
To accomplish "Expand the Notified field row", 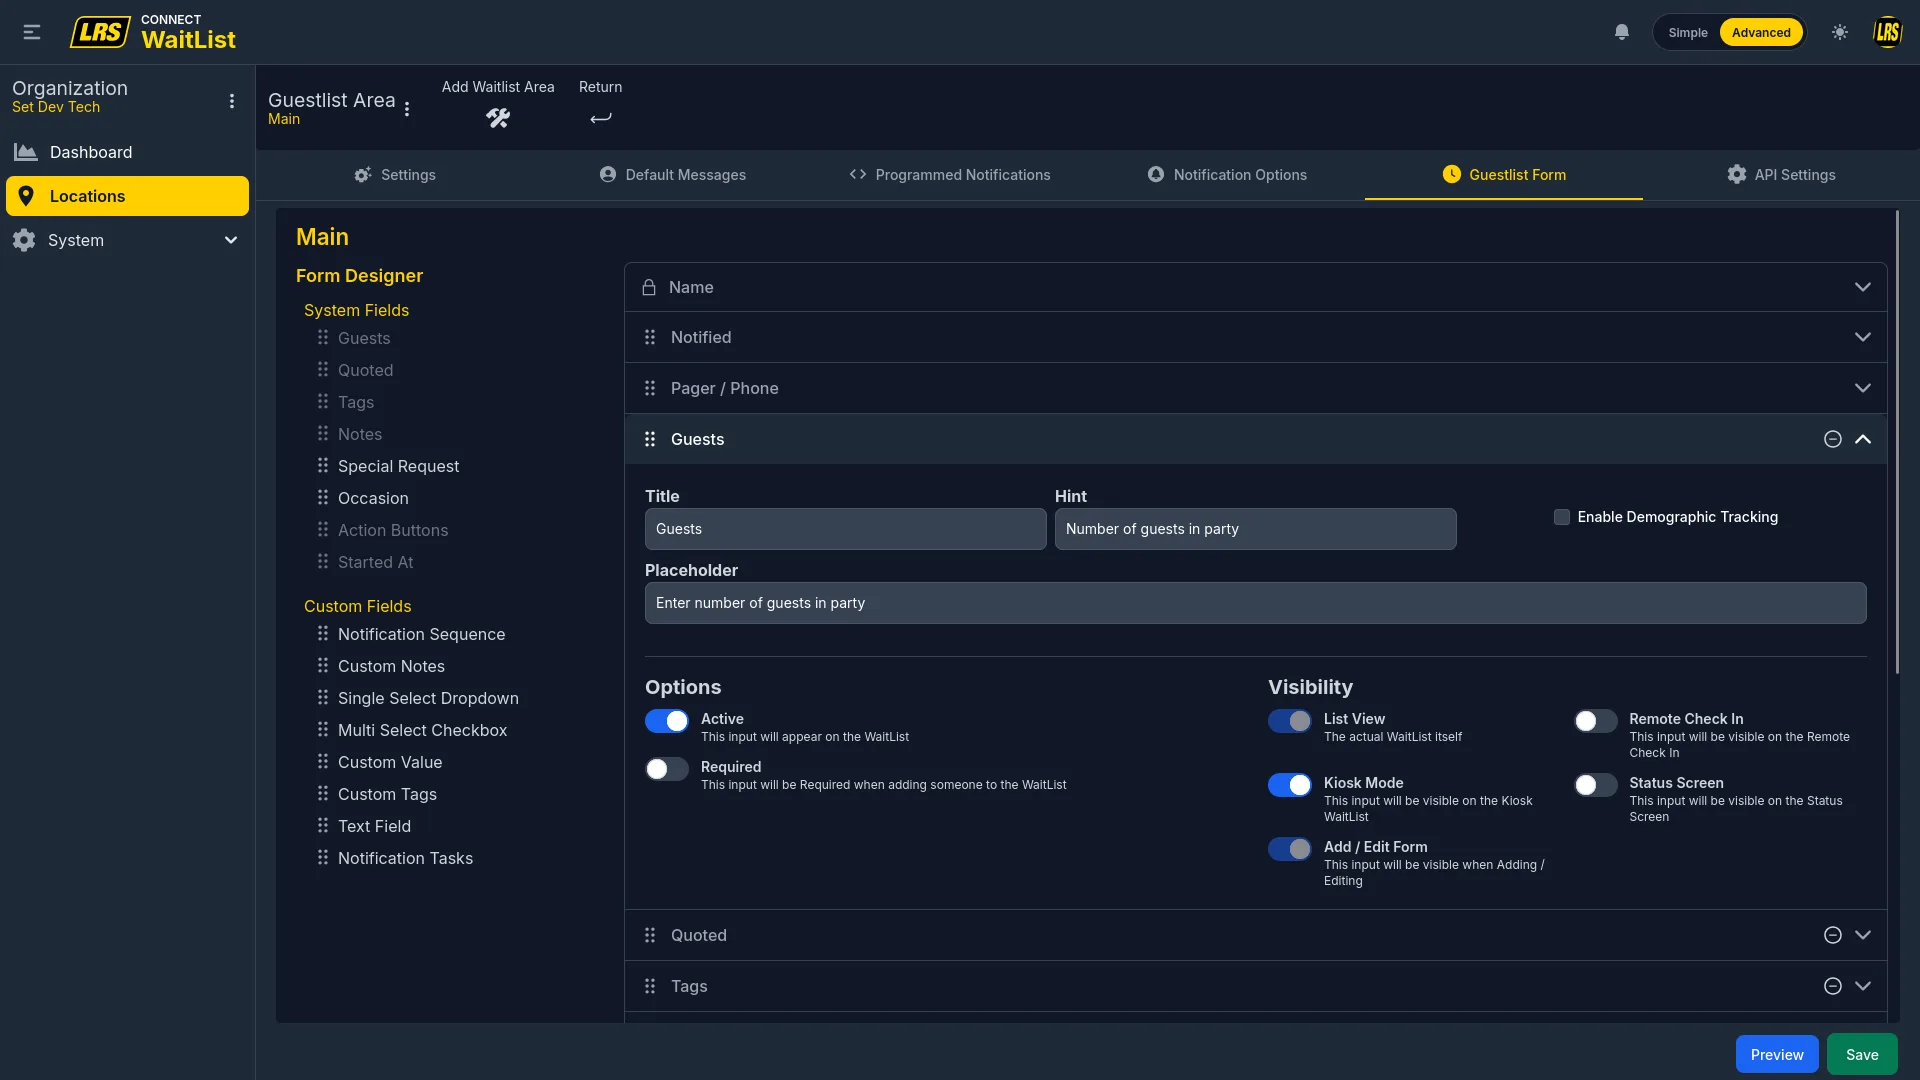I will coord(1863,337).
